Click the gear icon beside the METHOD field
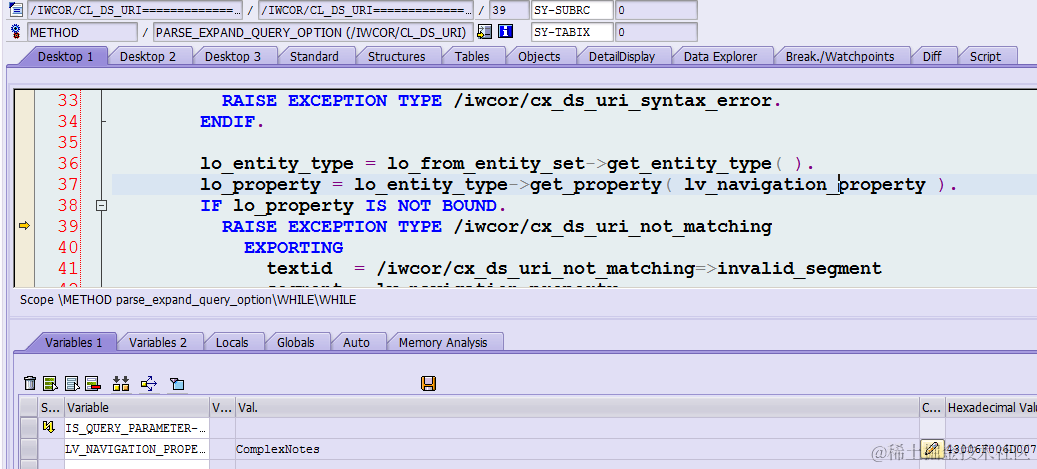The image size is (1037, 469). click(x=17, y=32)
